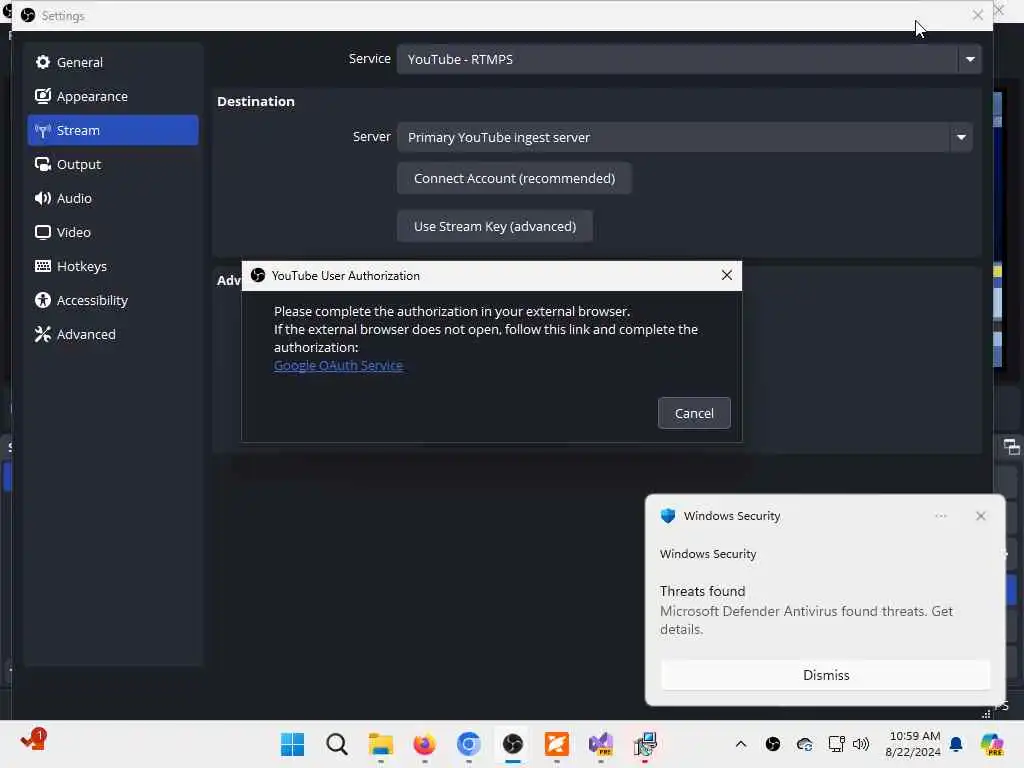Open network settings from system tray
The height and width of the screenshot is (768, 1024).
(836, 744)
